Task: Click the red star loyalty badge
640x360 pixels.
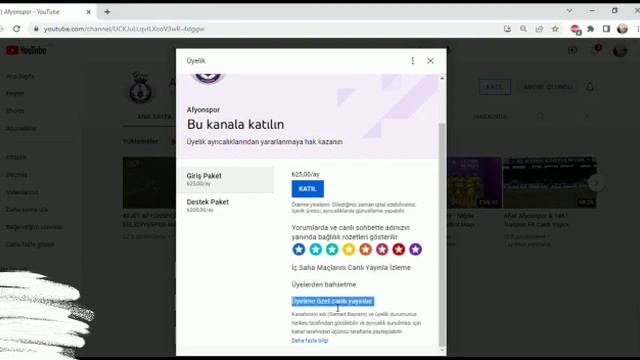Action: pyautogui.click(x=399, y=249)
